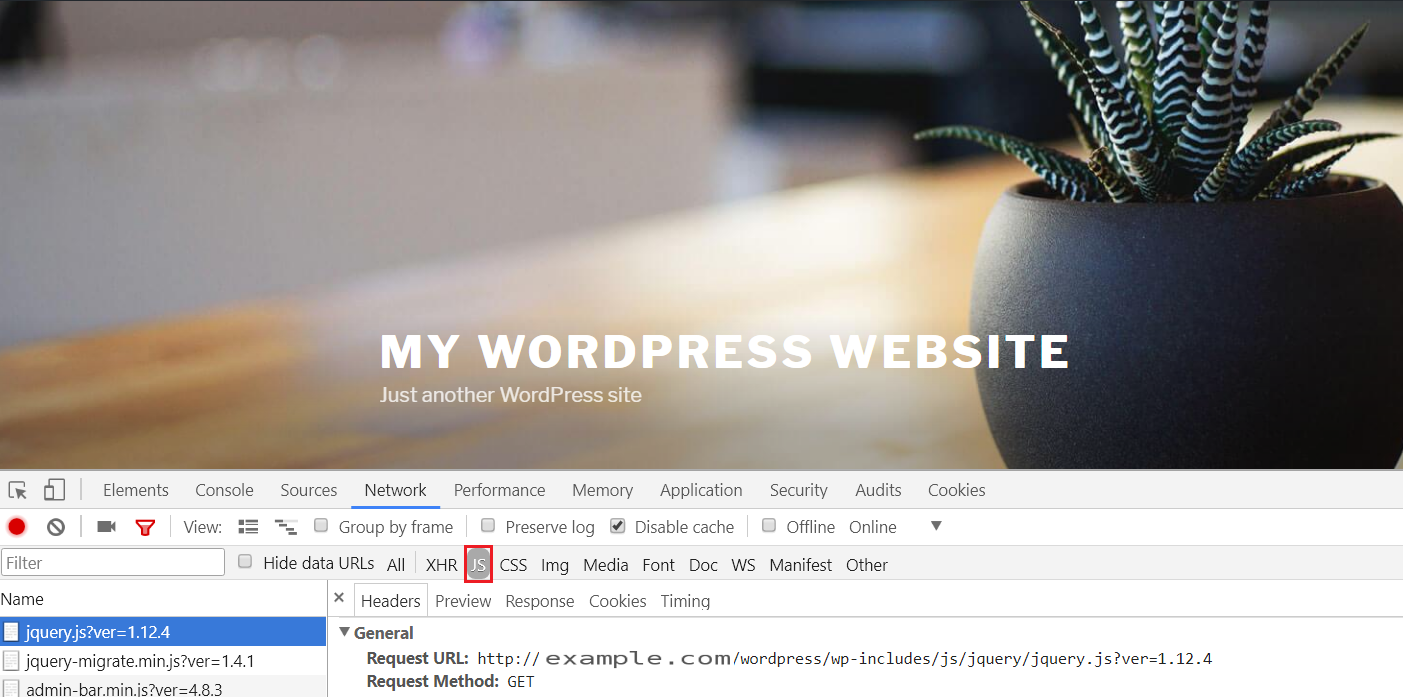Image resolution: width=1404 pixels, height=697 pixels.
Task: Check Hide data URLs option
Action: click(245, 562)
